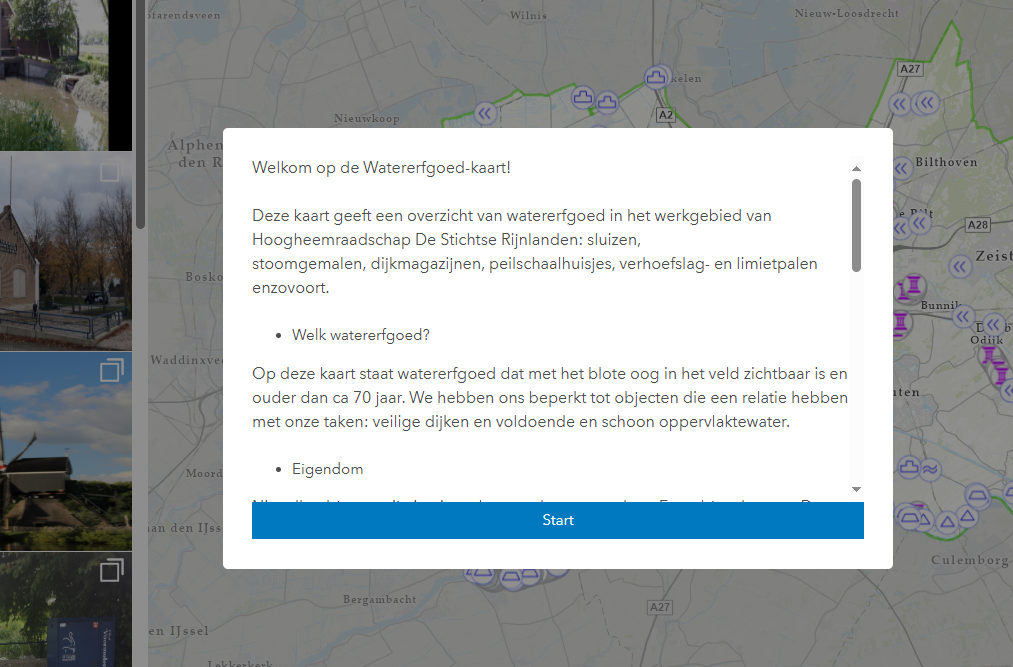
Task: Open the blue information sign thumbnail
Action: (x=66, y=609)
